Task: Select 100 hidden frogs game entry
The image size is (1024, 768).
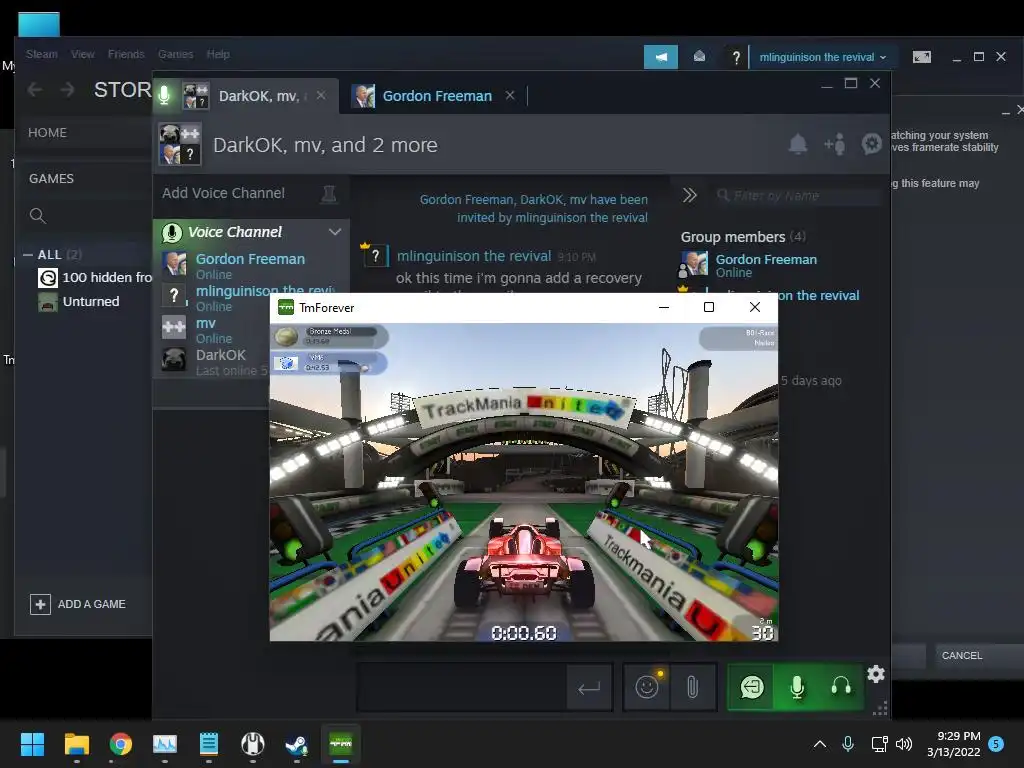Action: [95, 278]
